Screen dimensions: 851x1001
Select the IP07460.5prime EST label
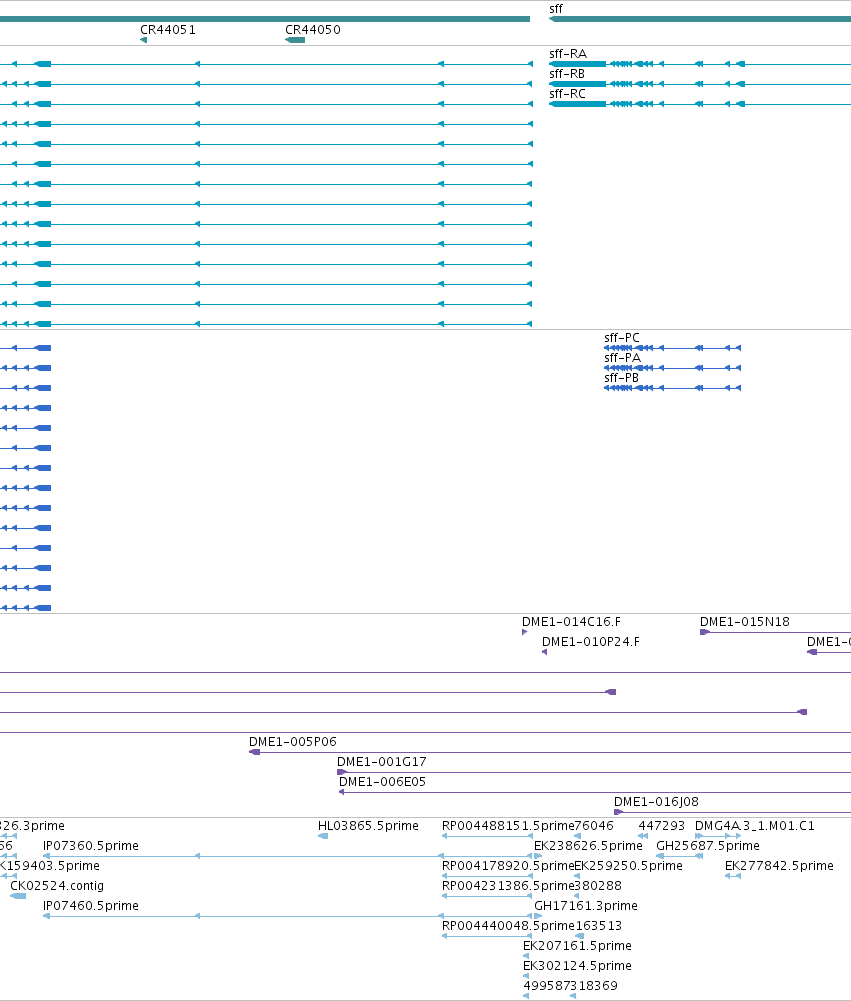click(91, 906)
